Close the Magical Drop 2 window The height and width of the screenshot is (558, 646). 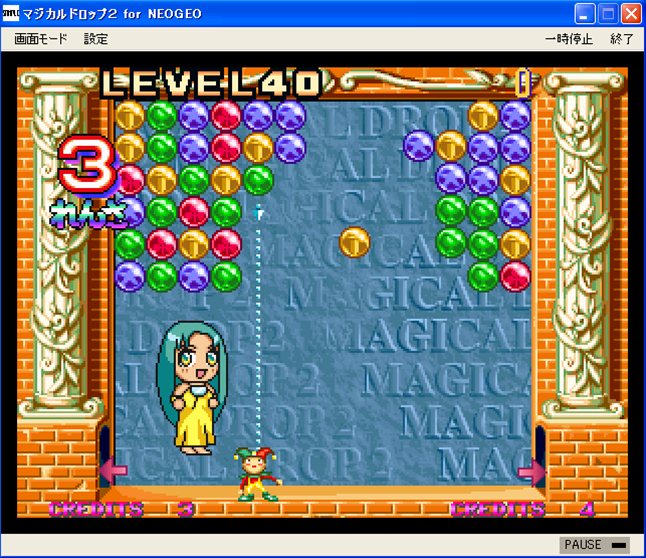pos(631,14)
